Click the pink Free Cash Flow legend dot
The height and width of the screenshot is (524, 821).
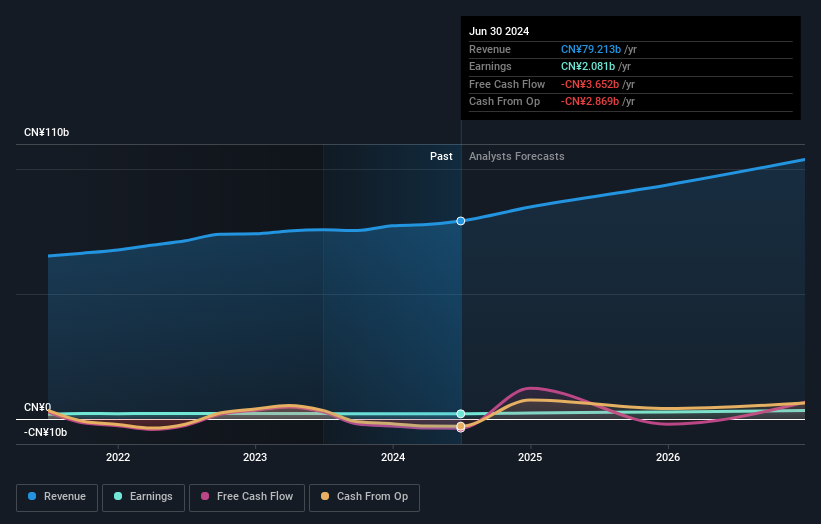(205, 496)
